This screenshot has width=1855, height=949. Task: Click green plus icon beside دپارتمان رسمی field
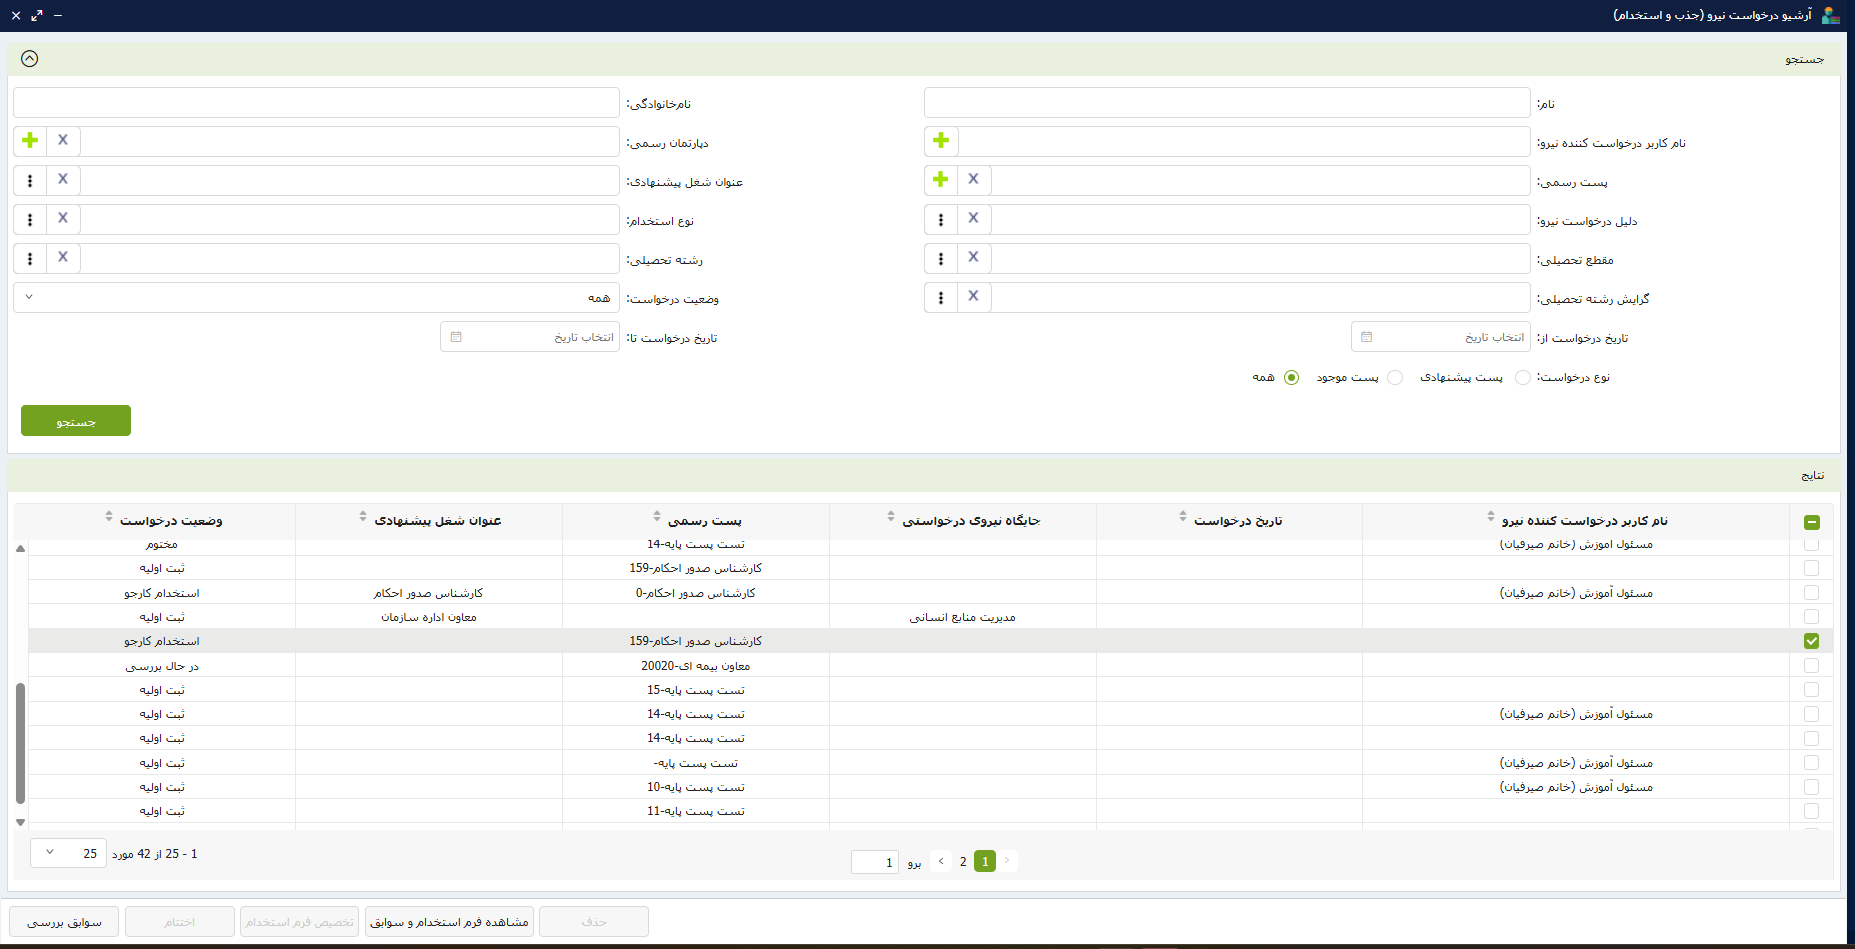click(x=30, y=141)
